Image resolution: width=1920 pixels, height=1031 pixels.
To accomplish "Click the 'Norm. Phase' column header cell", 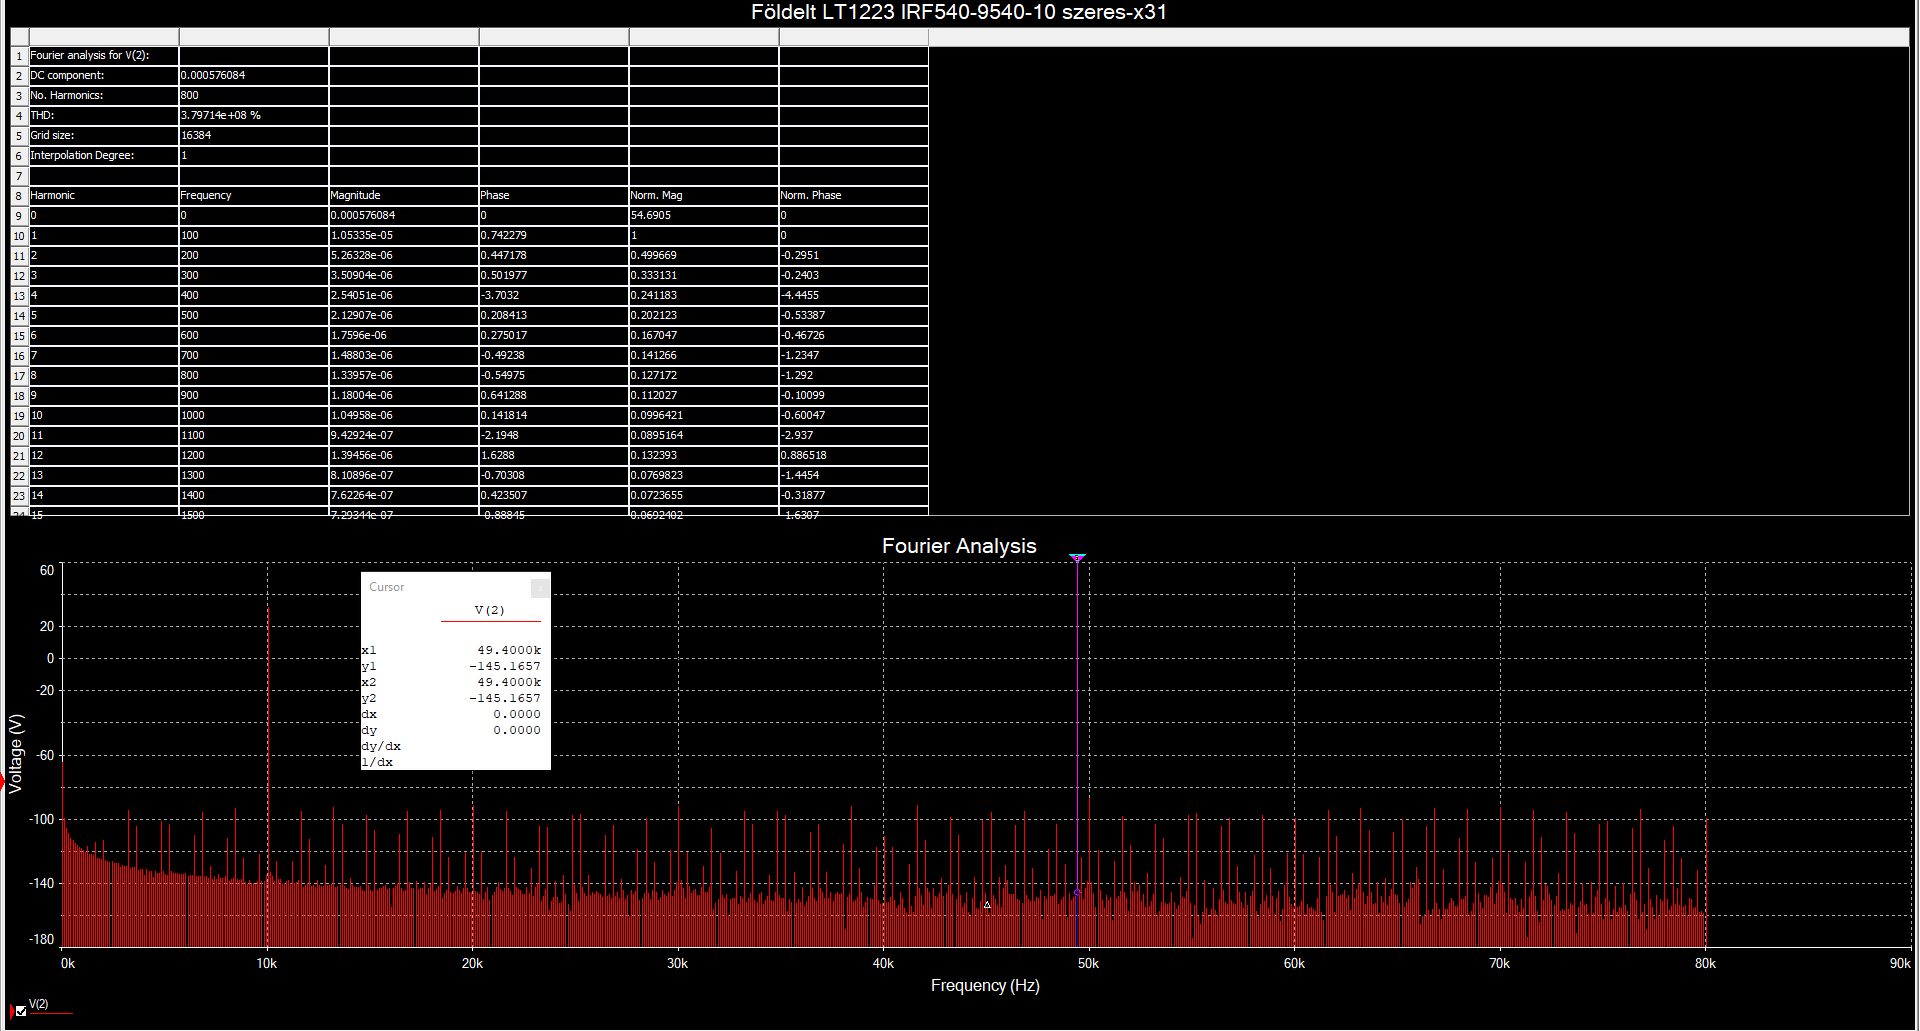I will (854, 195).
